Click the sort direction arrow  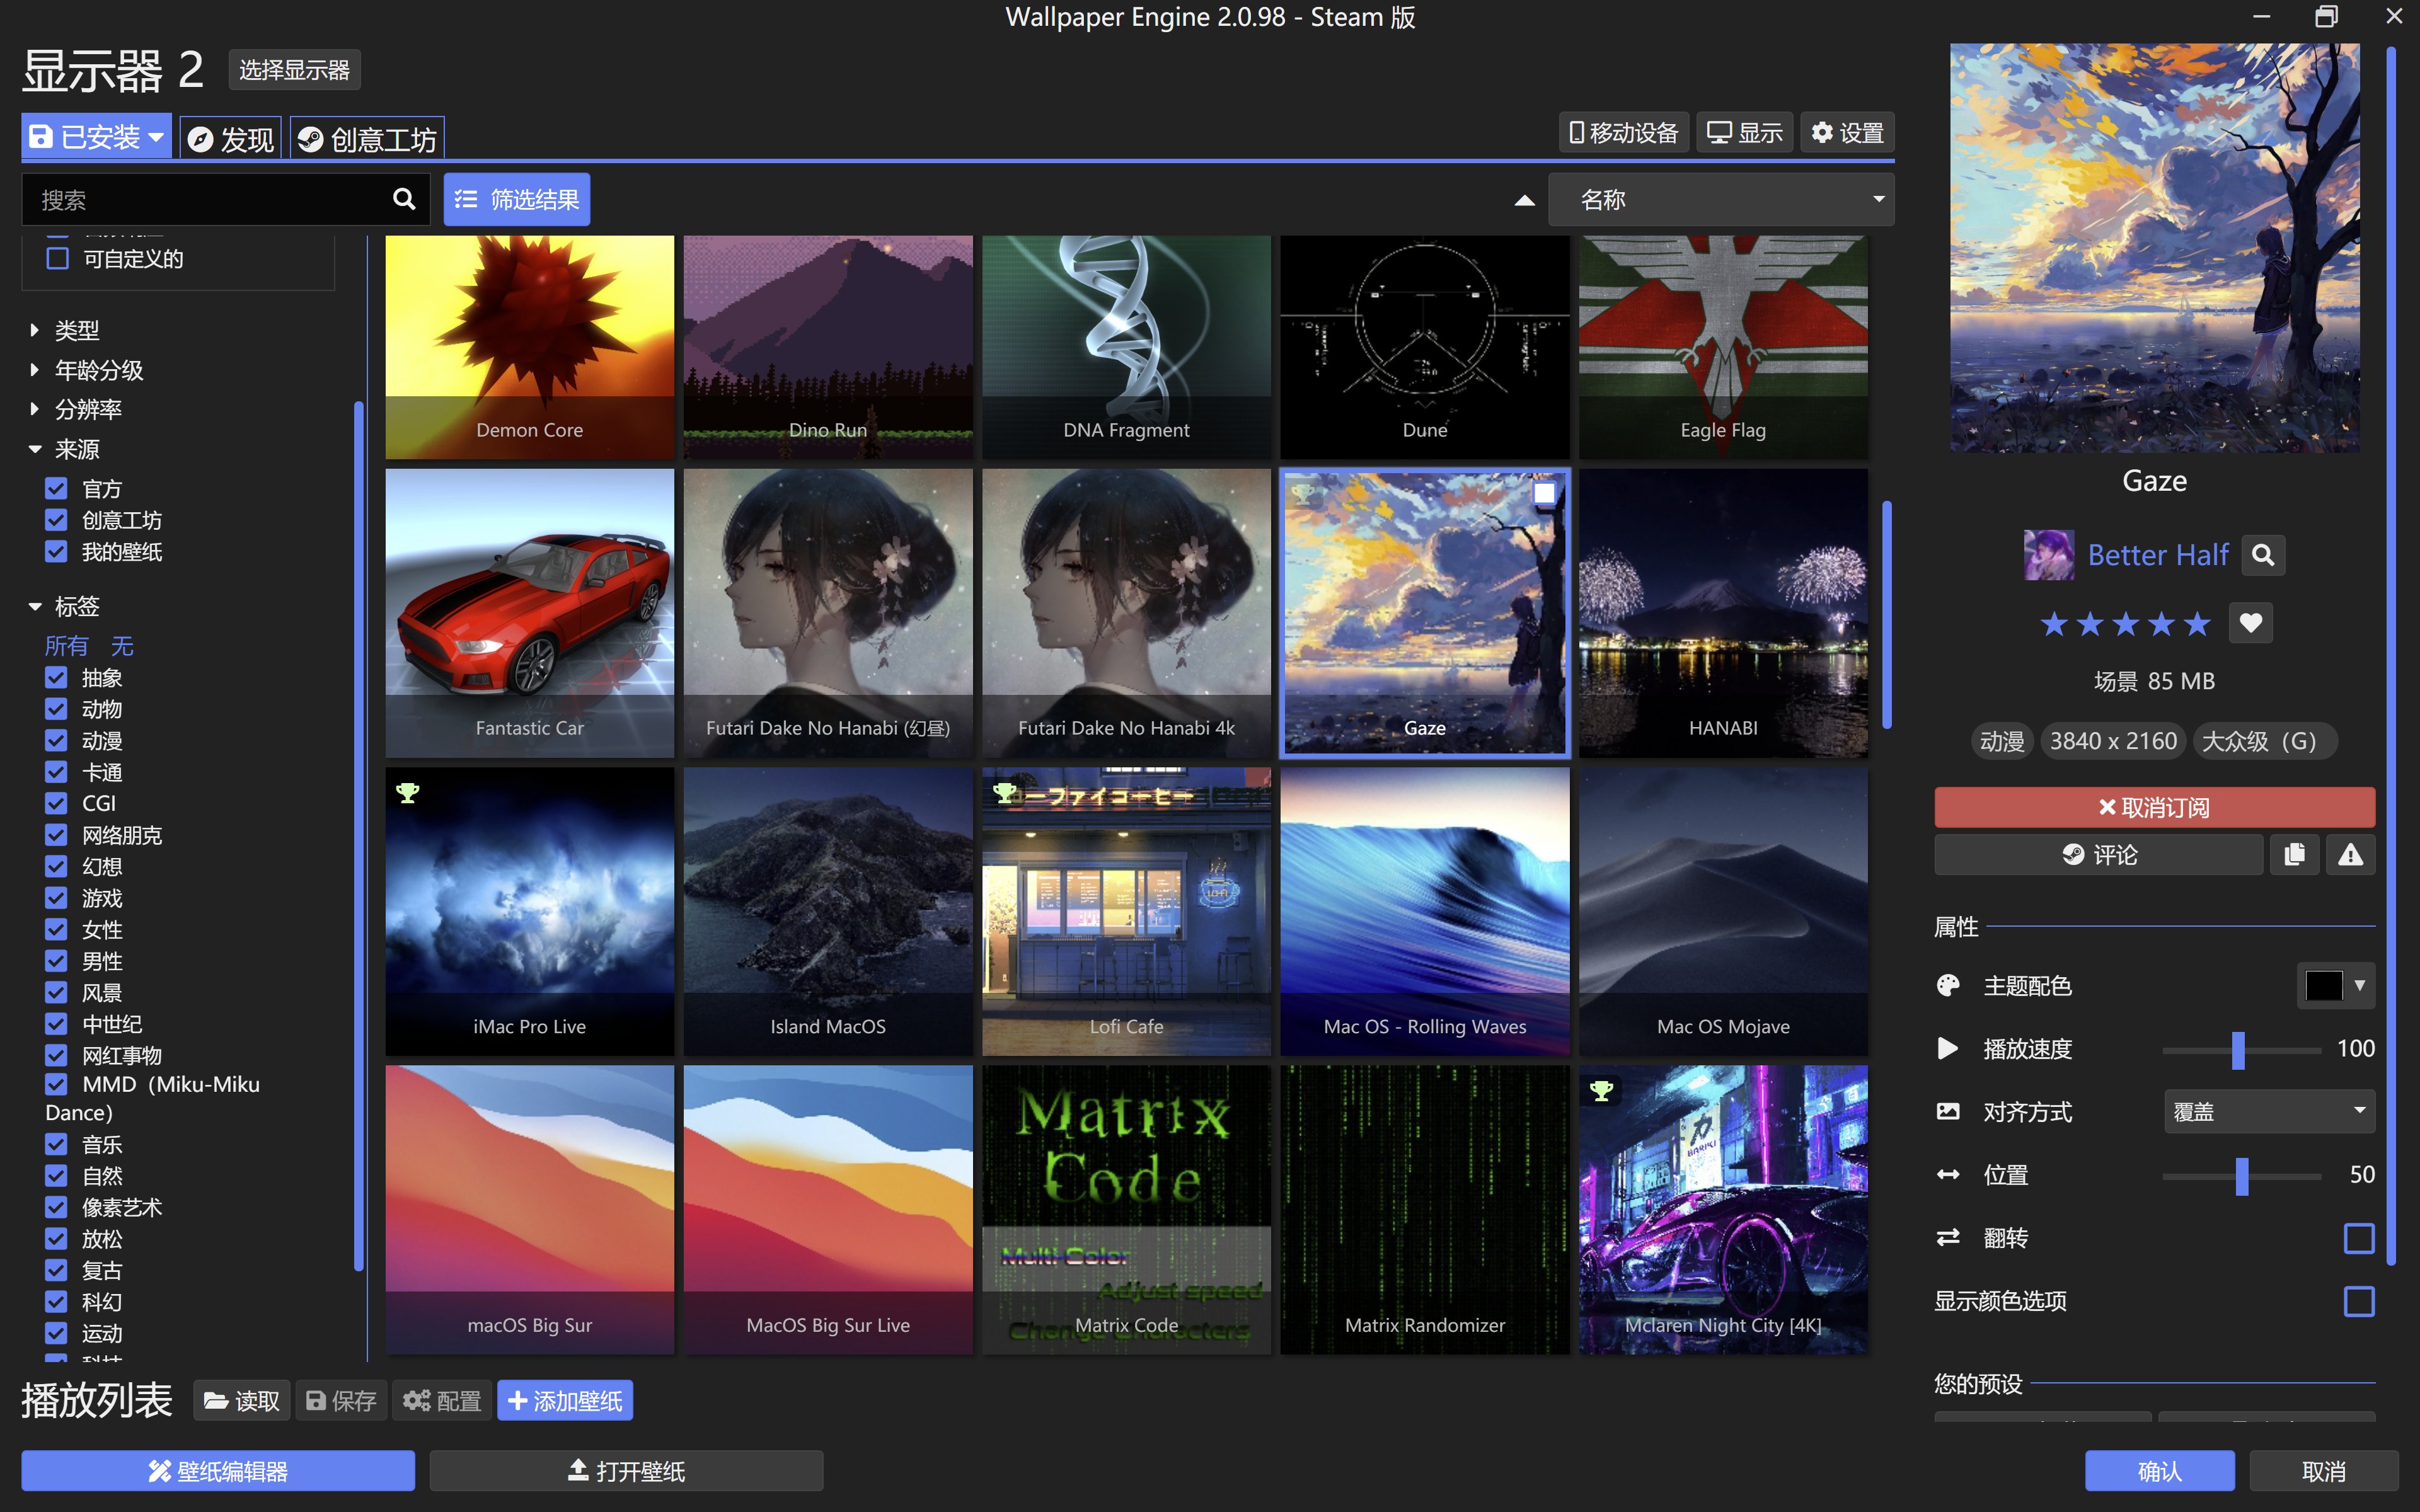click(x=1524, y=200)
